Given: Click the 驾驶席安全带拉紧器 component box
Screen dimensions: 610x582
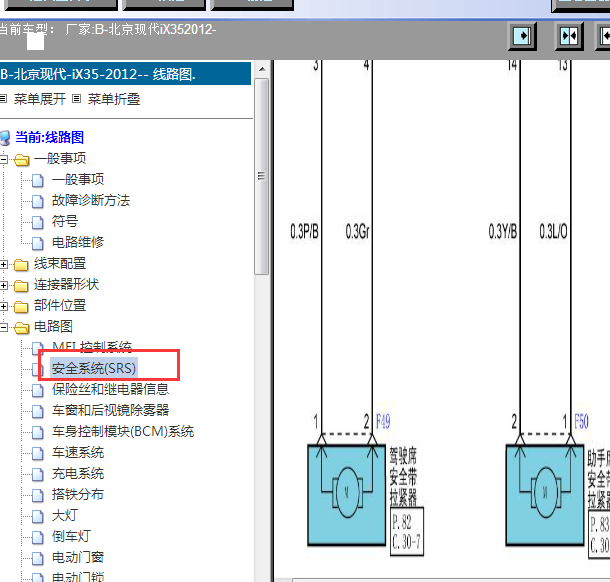Looking at the screenshot, I should [347, 495].
